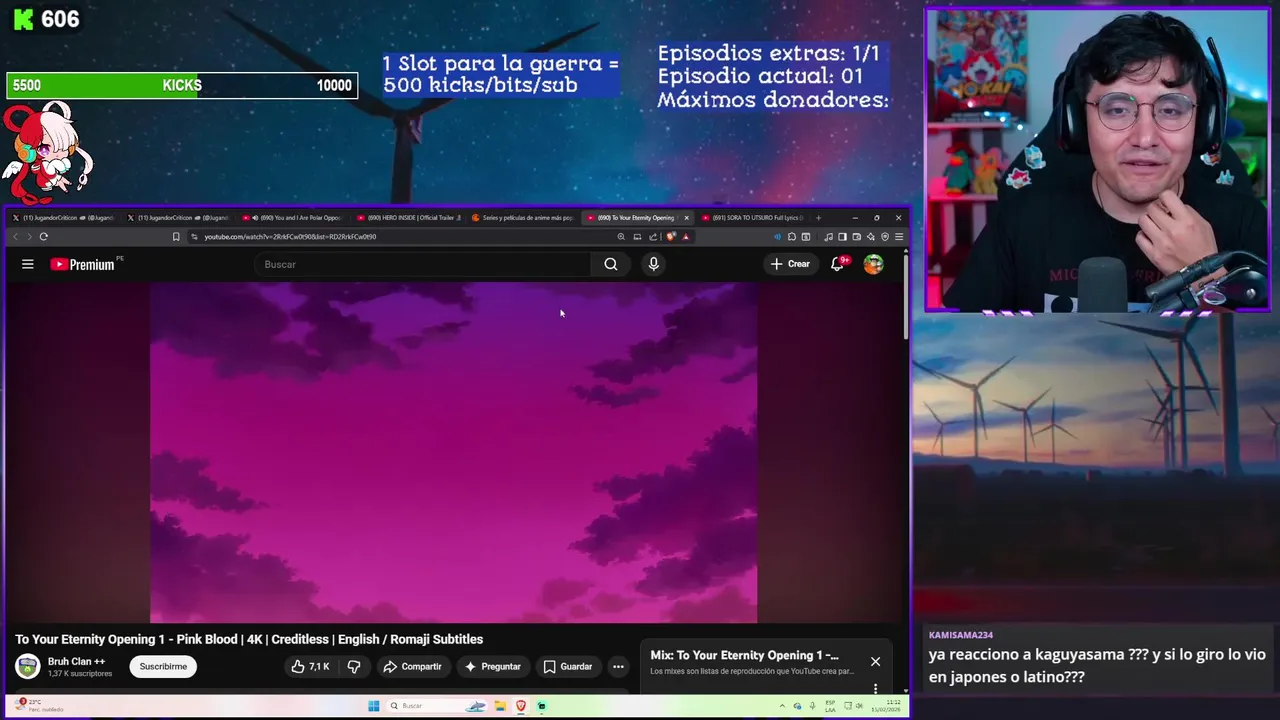
Task: Switch to Series y películas de anime tab
Action: tap(523, 217)
